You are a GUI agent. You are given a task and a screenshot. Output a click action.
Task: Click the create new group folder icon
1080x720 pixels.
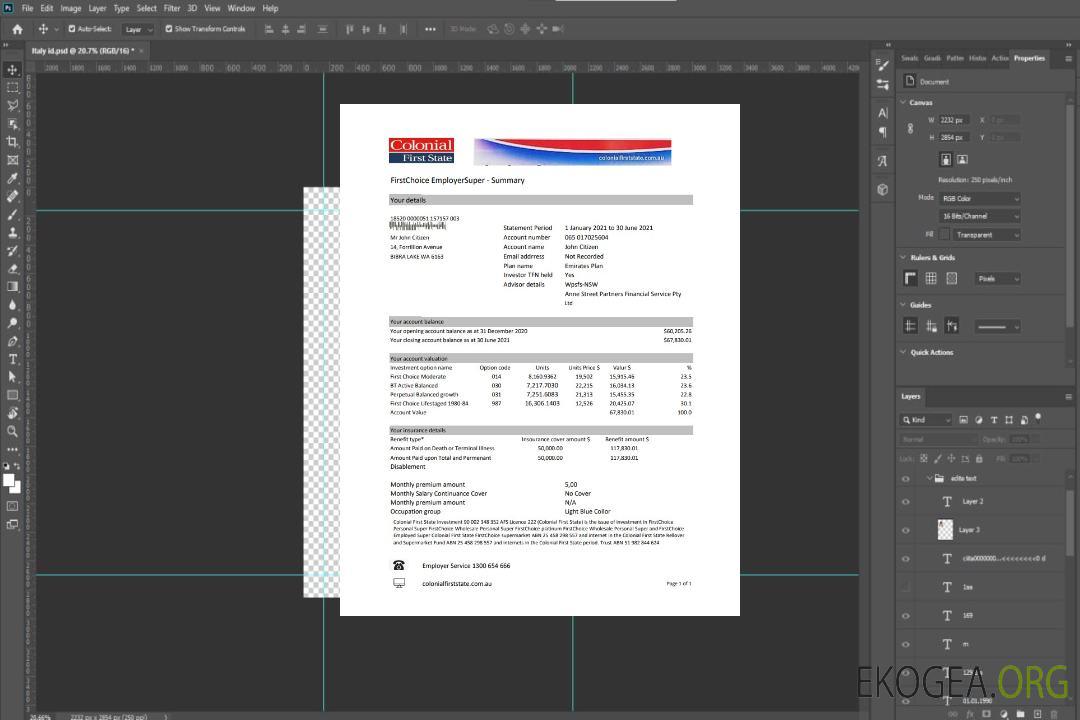click(1020, 714)
